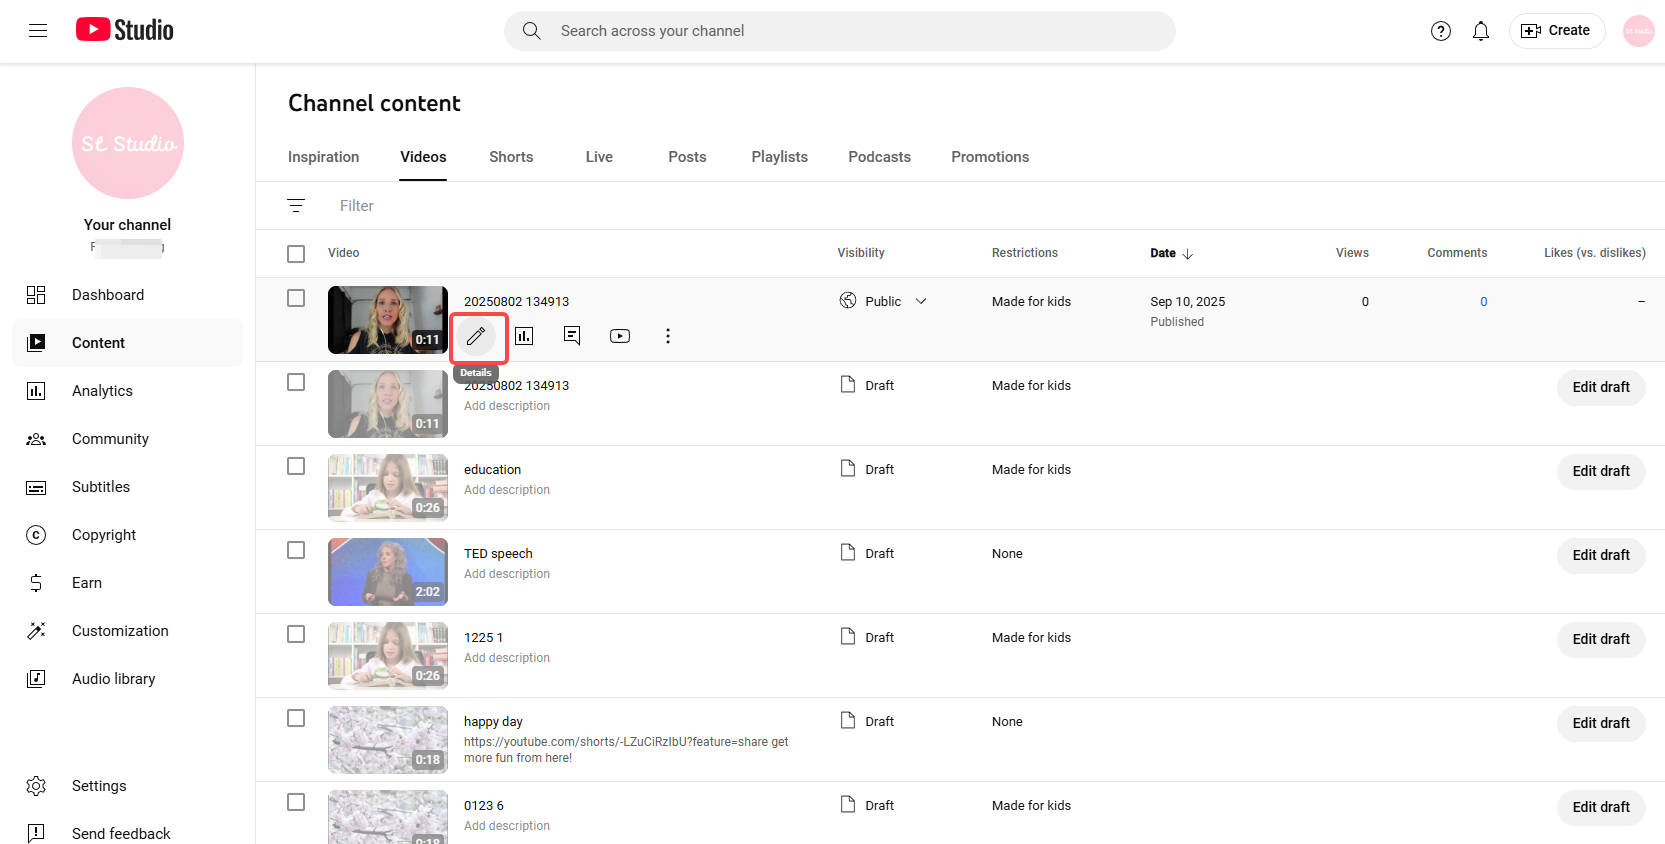The image size is (1665, 844).
Task: Open the Create button menu
Action: pyautogui.click(x=1556, y=31)
